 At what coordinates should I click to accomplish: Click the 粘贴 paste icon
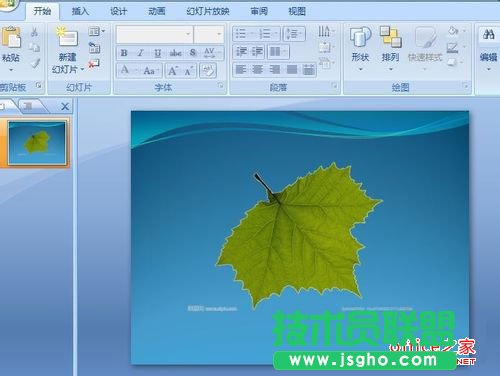pos(11,37)
